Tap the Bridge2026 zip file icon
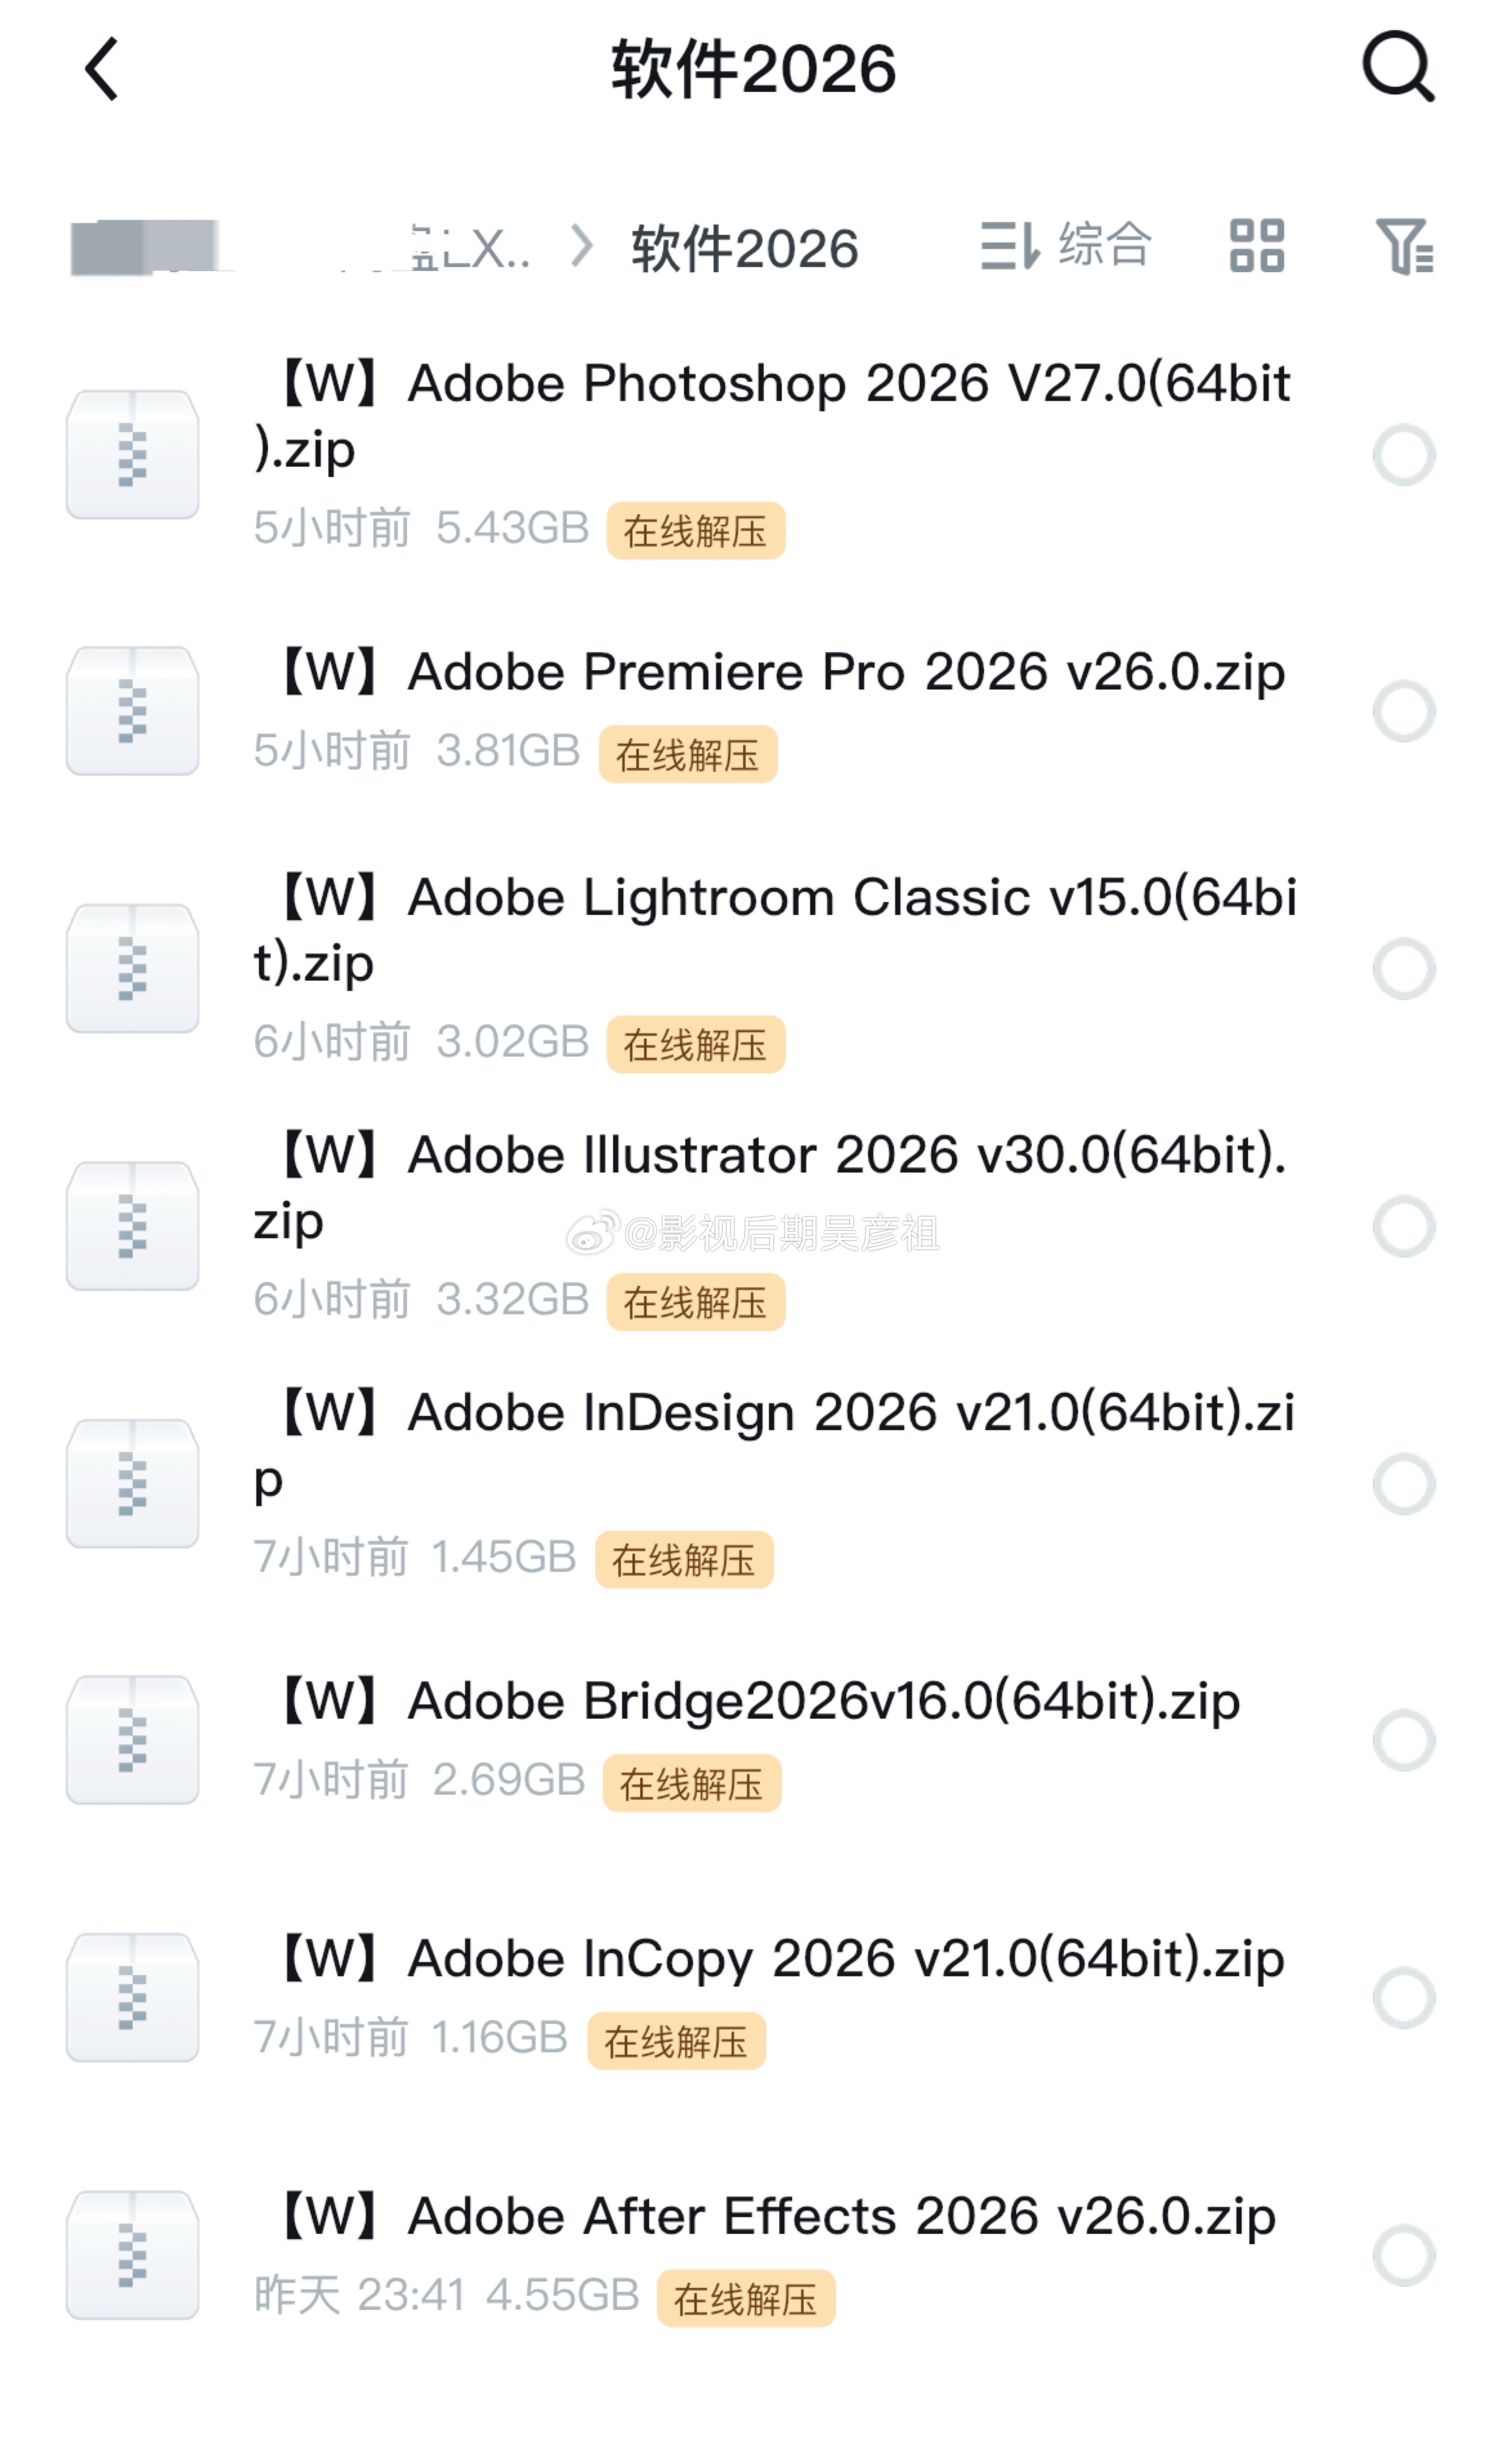 click(132, 1740)
